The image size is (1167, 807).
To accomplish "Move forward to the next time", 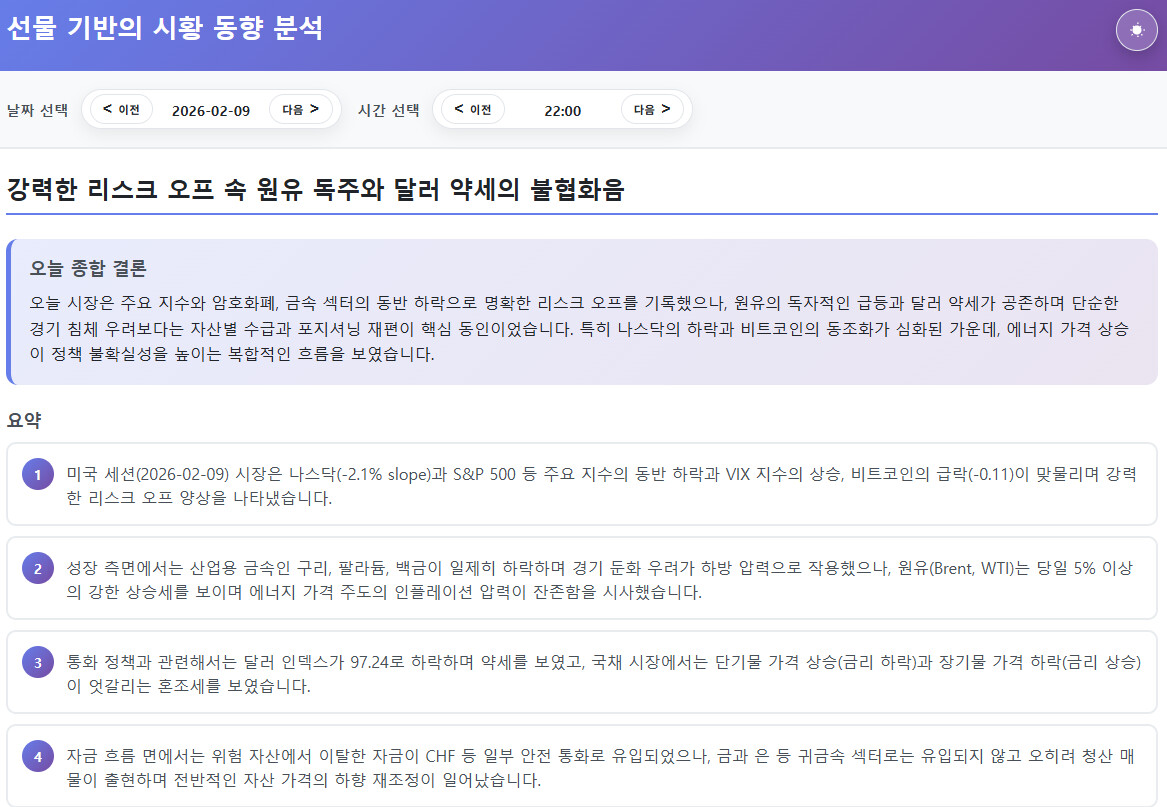I will pyautogui.click(x=651, y=109).
